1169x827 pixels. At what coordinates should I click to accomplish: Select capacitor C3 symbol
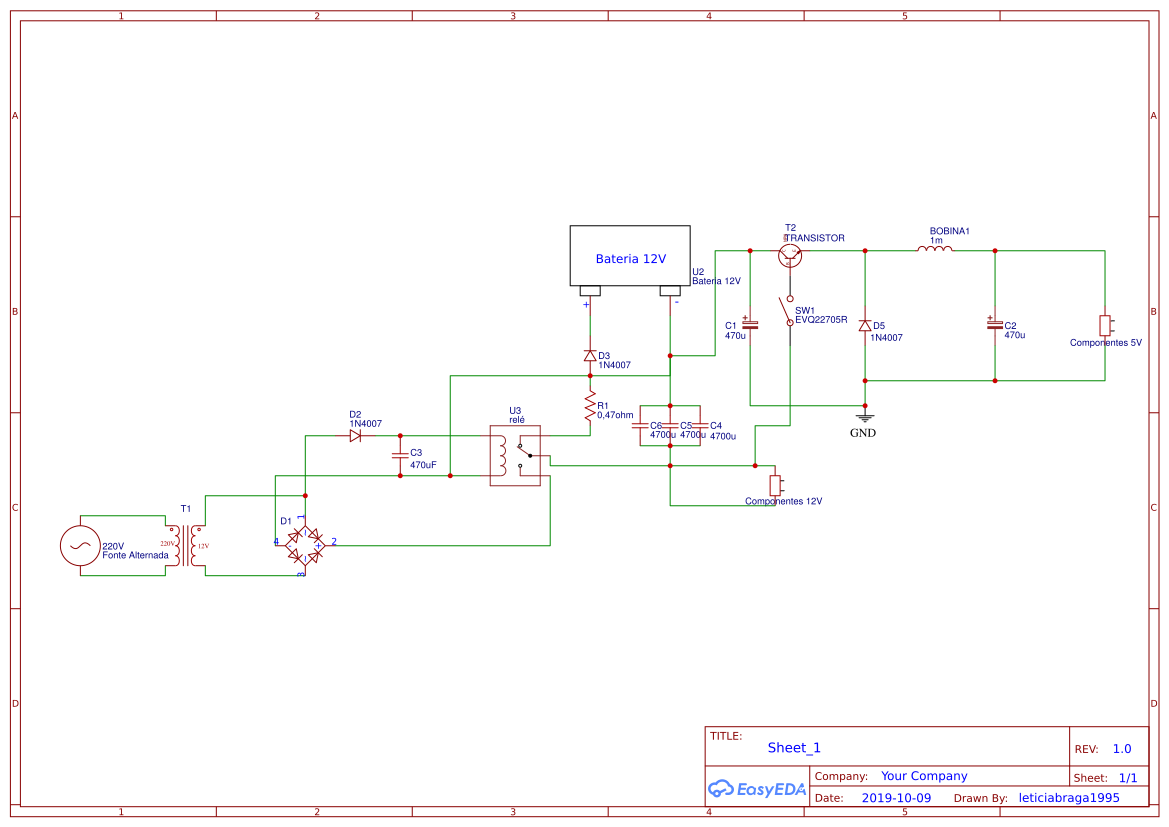pyautogui.click(x=400, y=455)
